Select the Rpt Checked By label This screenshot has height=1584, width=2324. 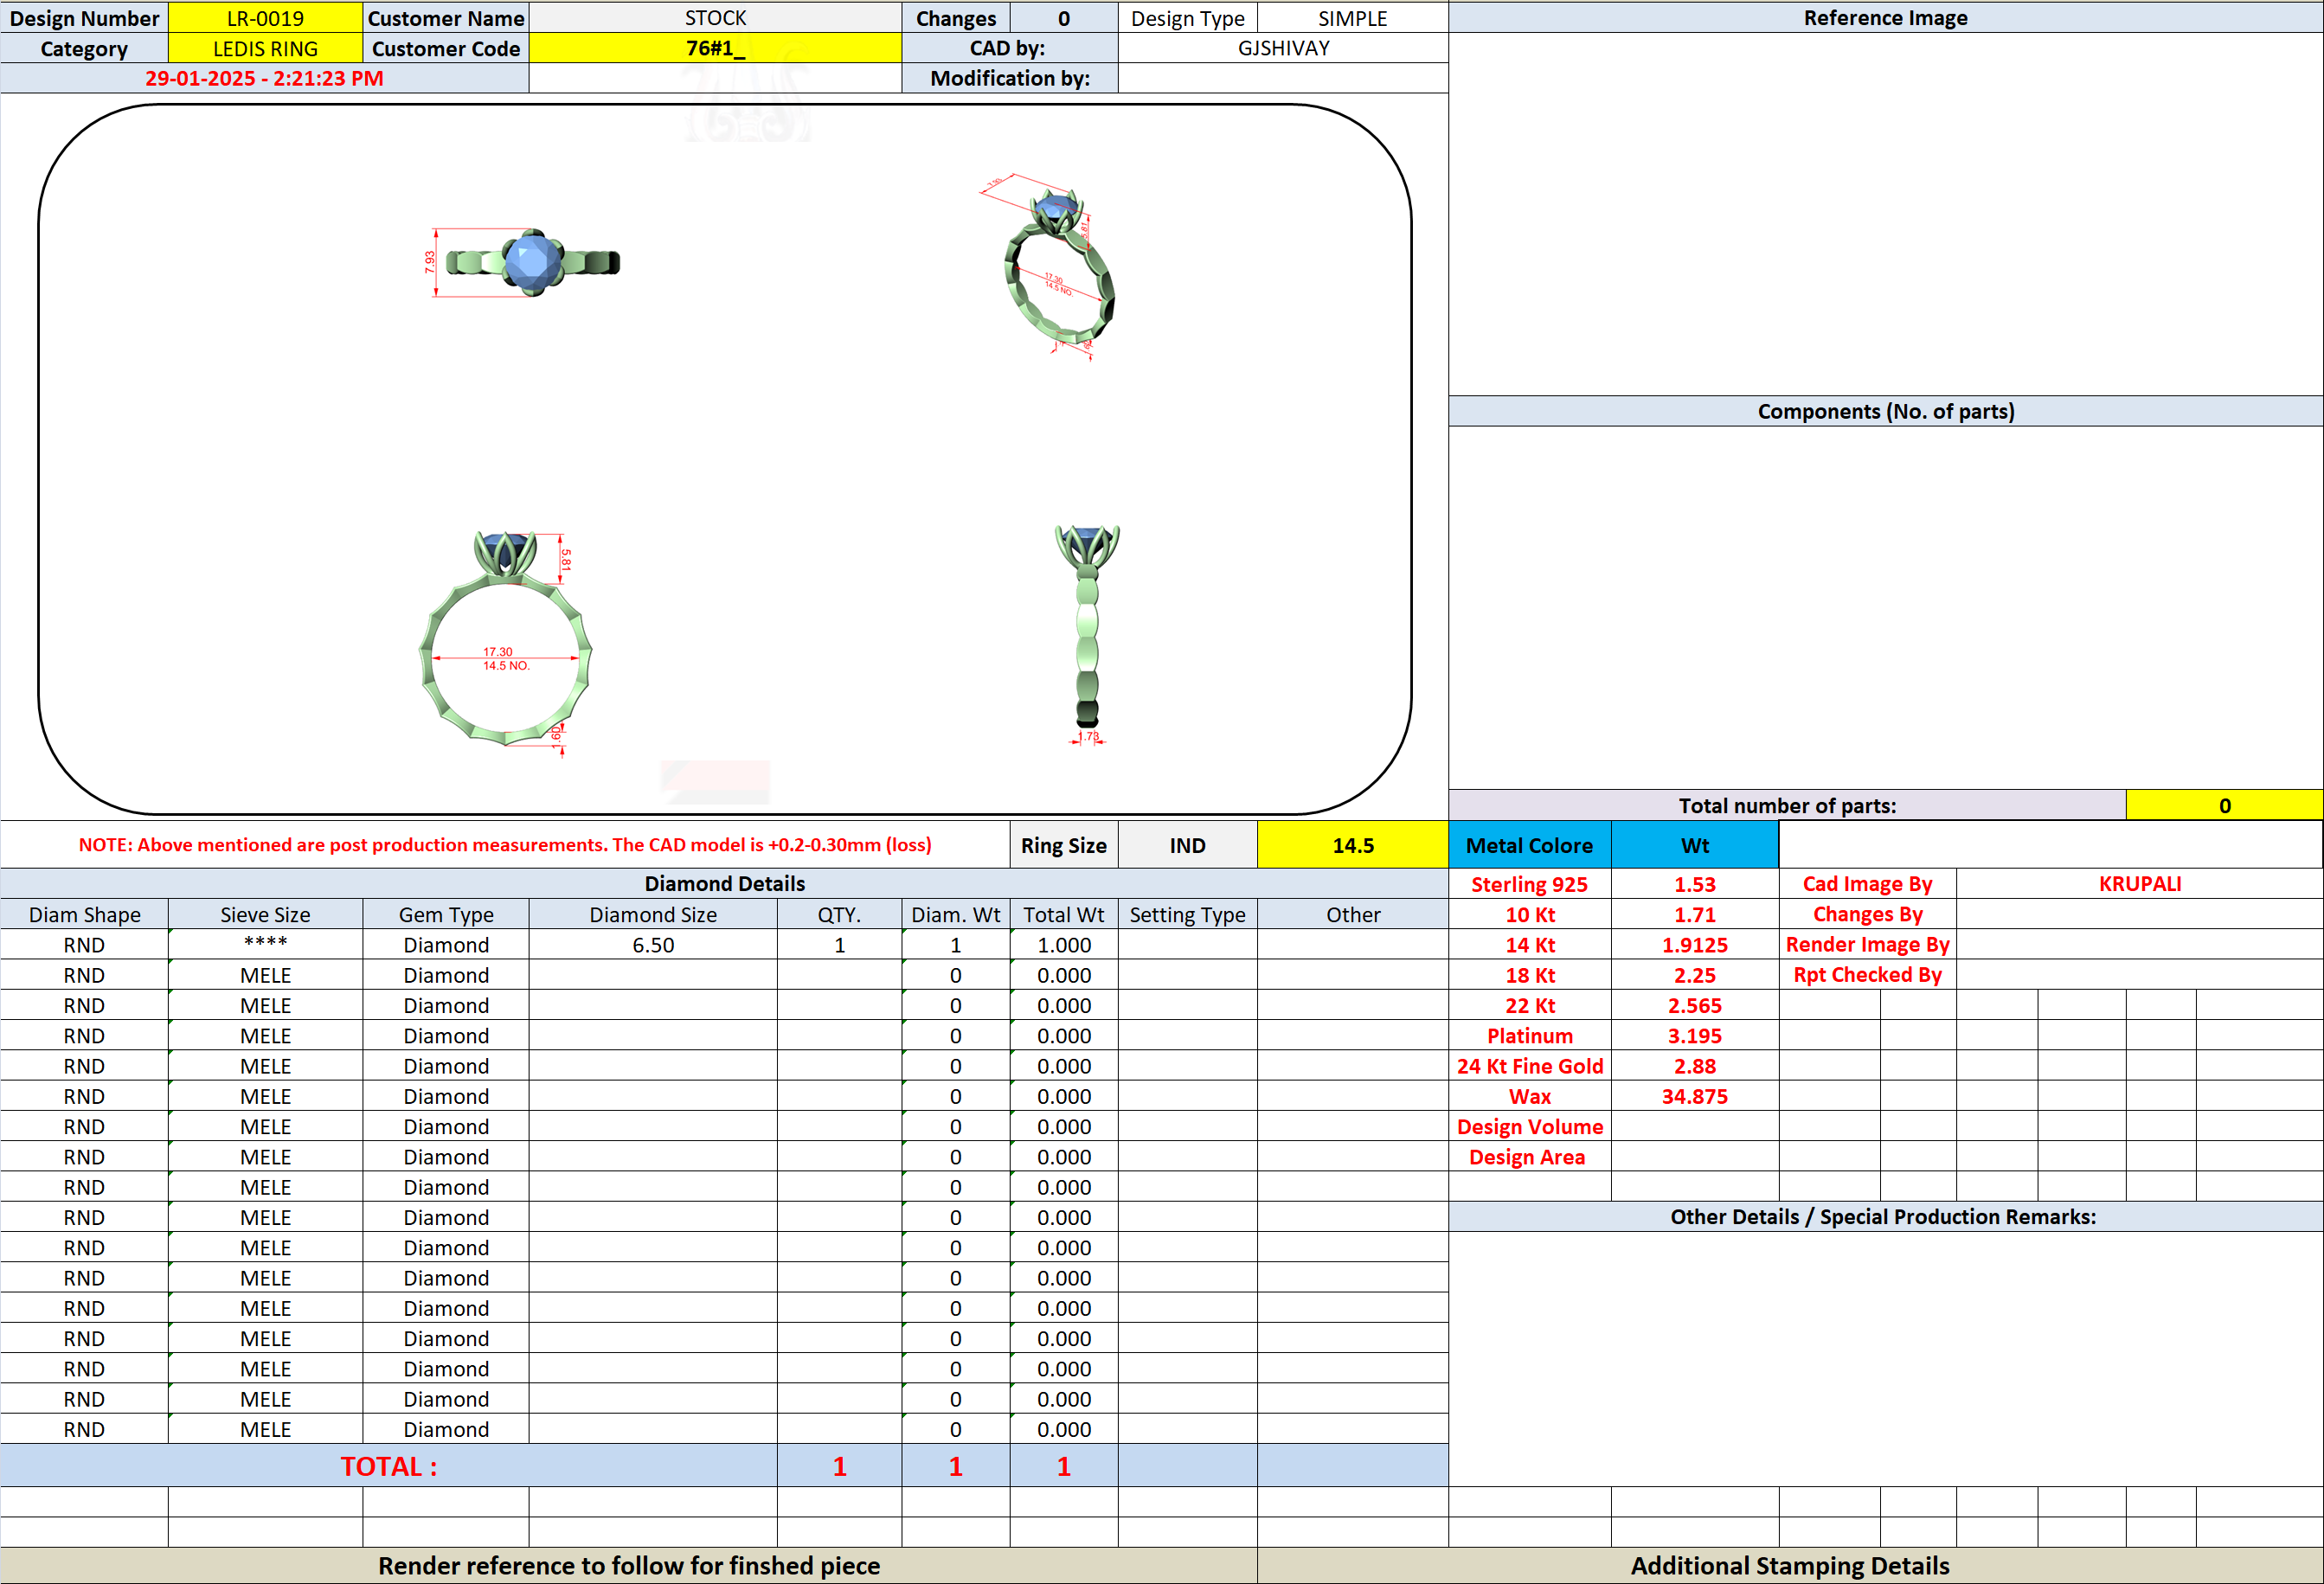pyautogui.click(x=1867, y=975)
